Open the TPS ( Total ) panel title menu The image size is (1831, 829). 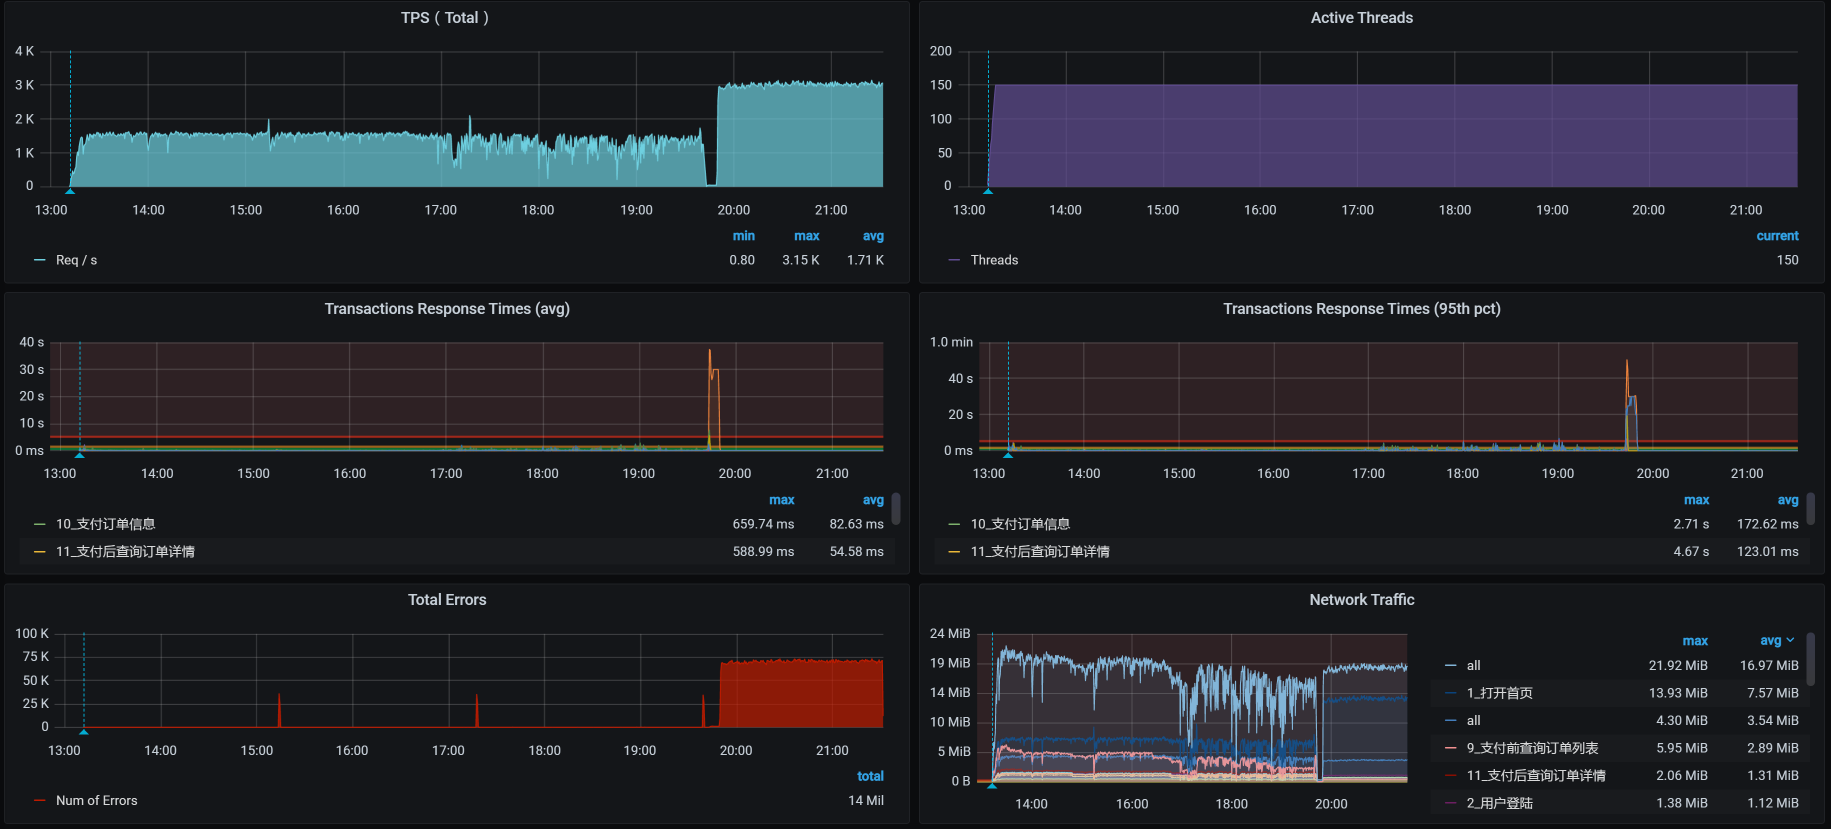click(445, 18)
